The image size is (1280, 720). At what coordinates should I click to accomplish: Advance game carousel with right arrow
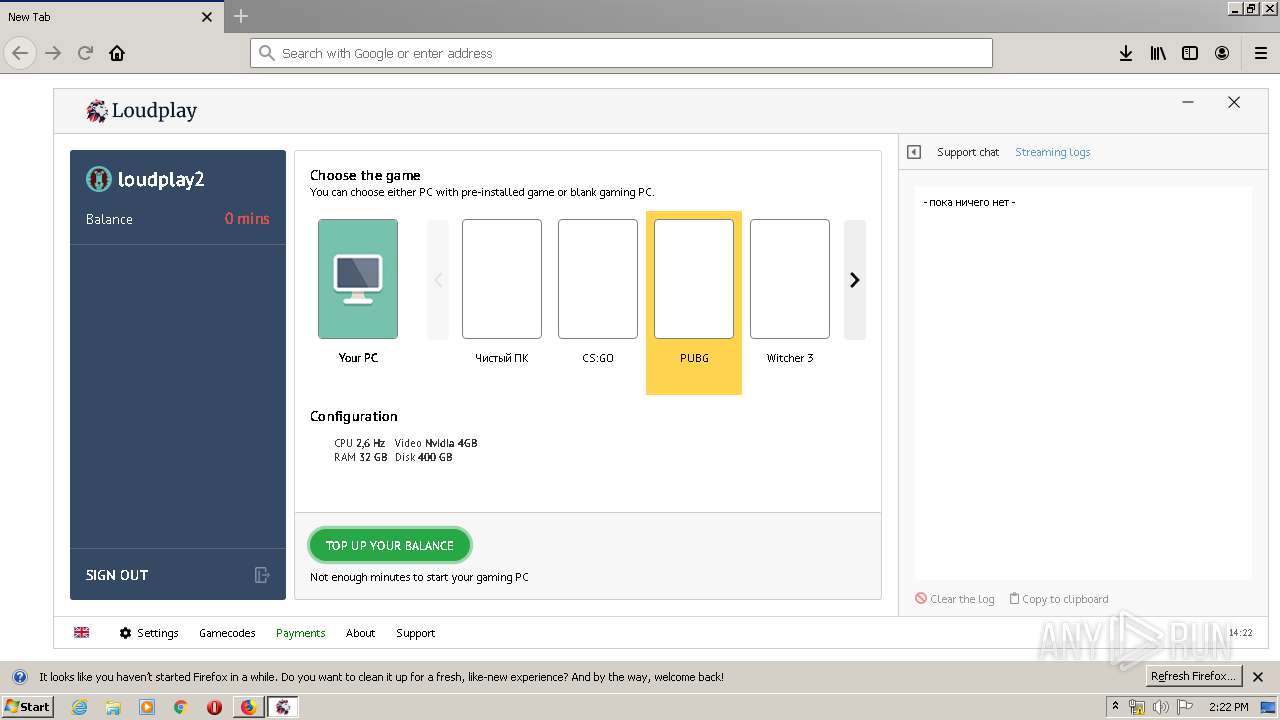coord(855,280)
